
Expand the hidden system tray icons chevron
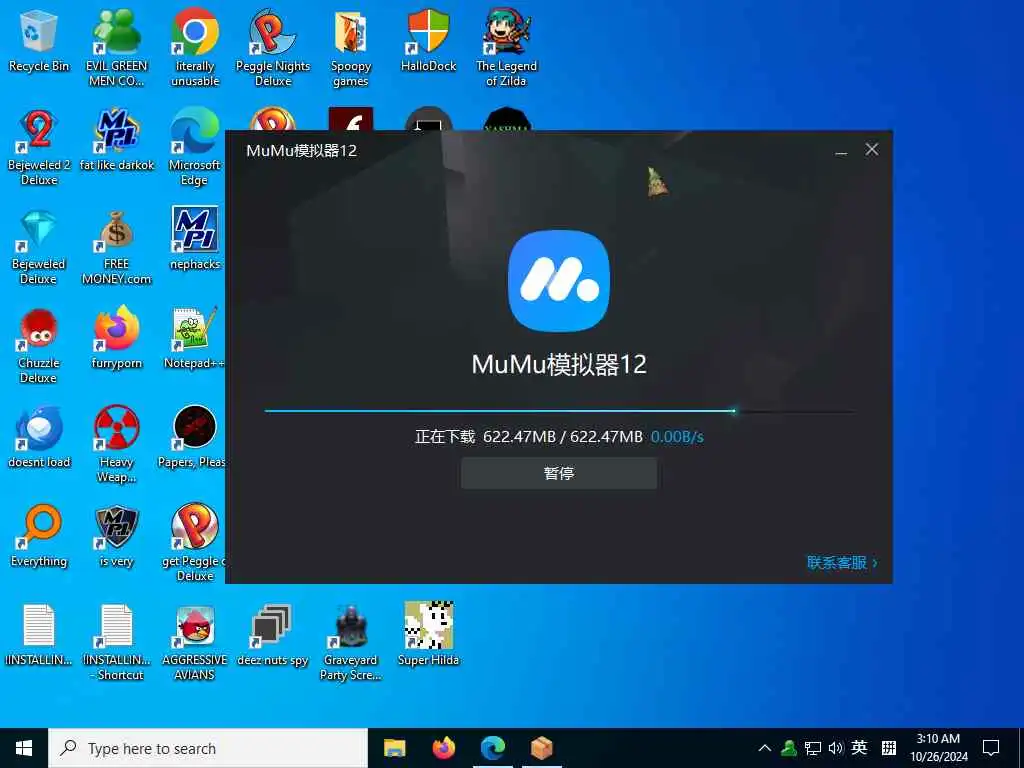[x=765, y=748]
